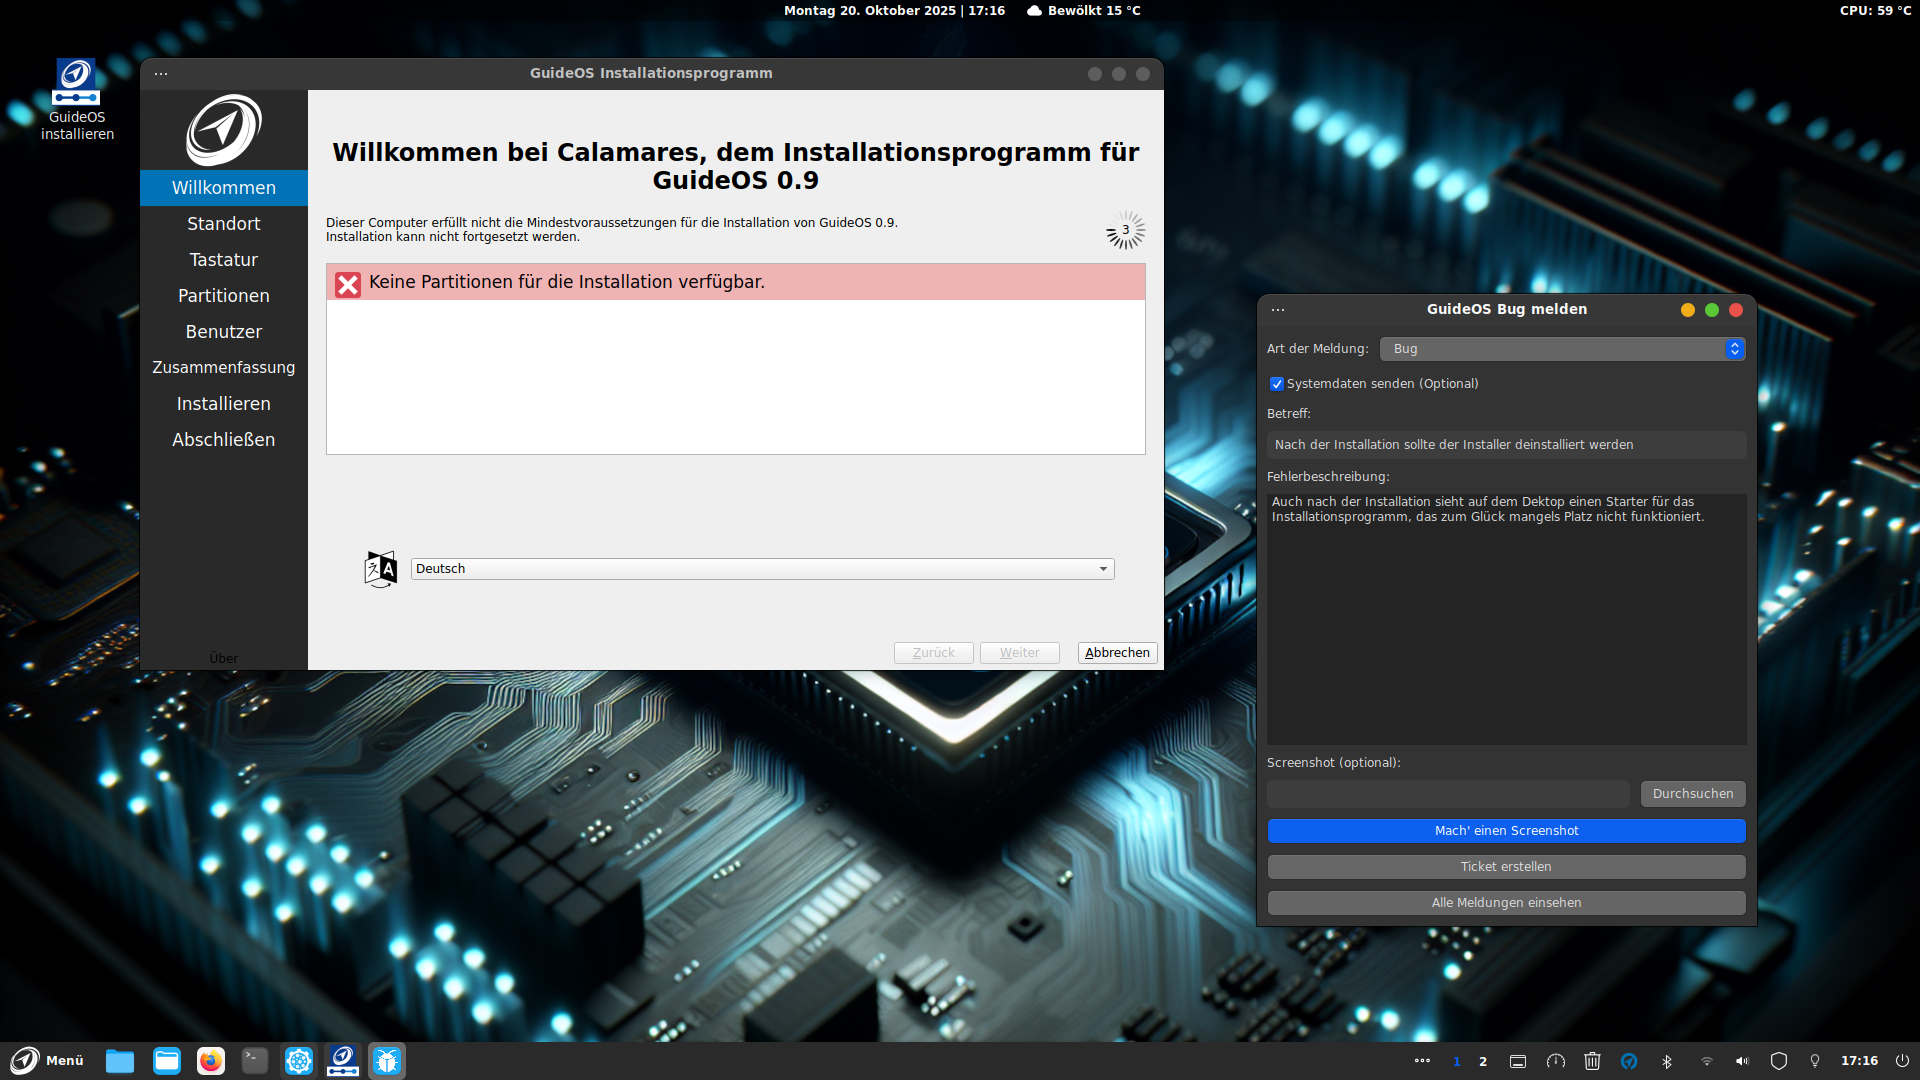Click the Betreff subject input field
This screenshot has height=1080, width=1920.
tap(1506, 445)
